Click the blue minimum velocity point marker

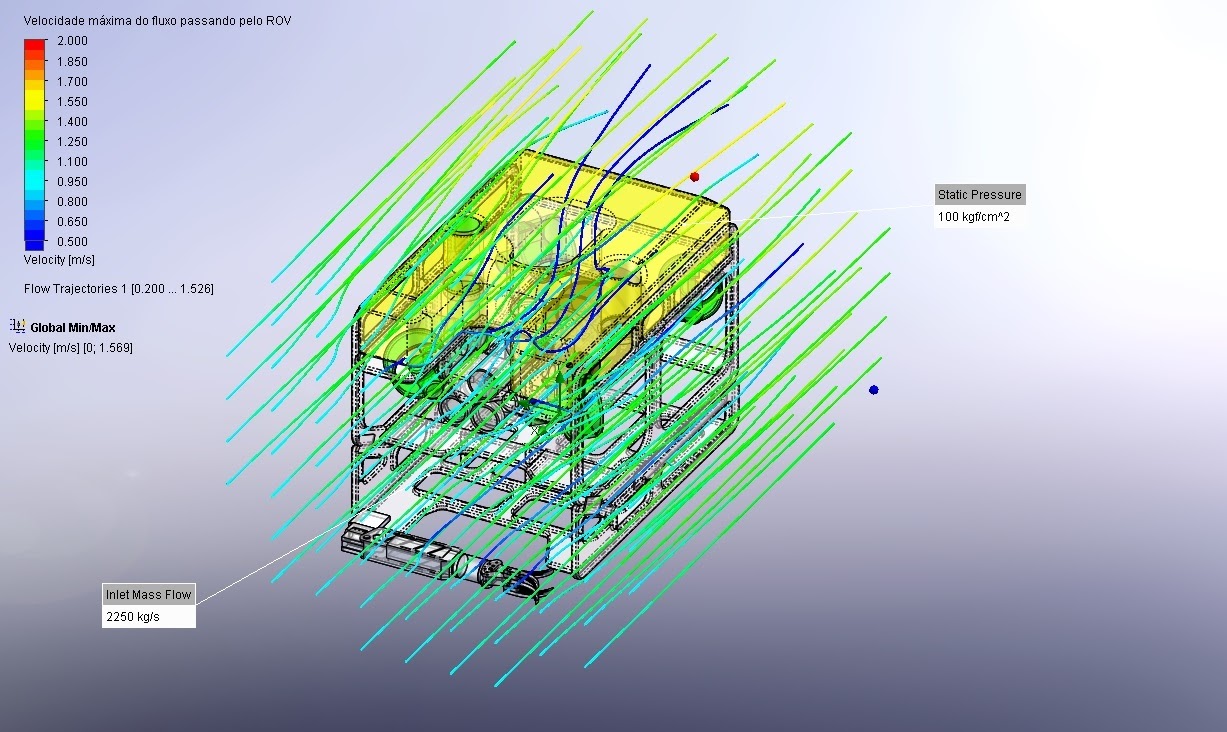tap(874, 390)
